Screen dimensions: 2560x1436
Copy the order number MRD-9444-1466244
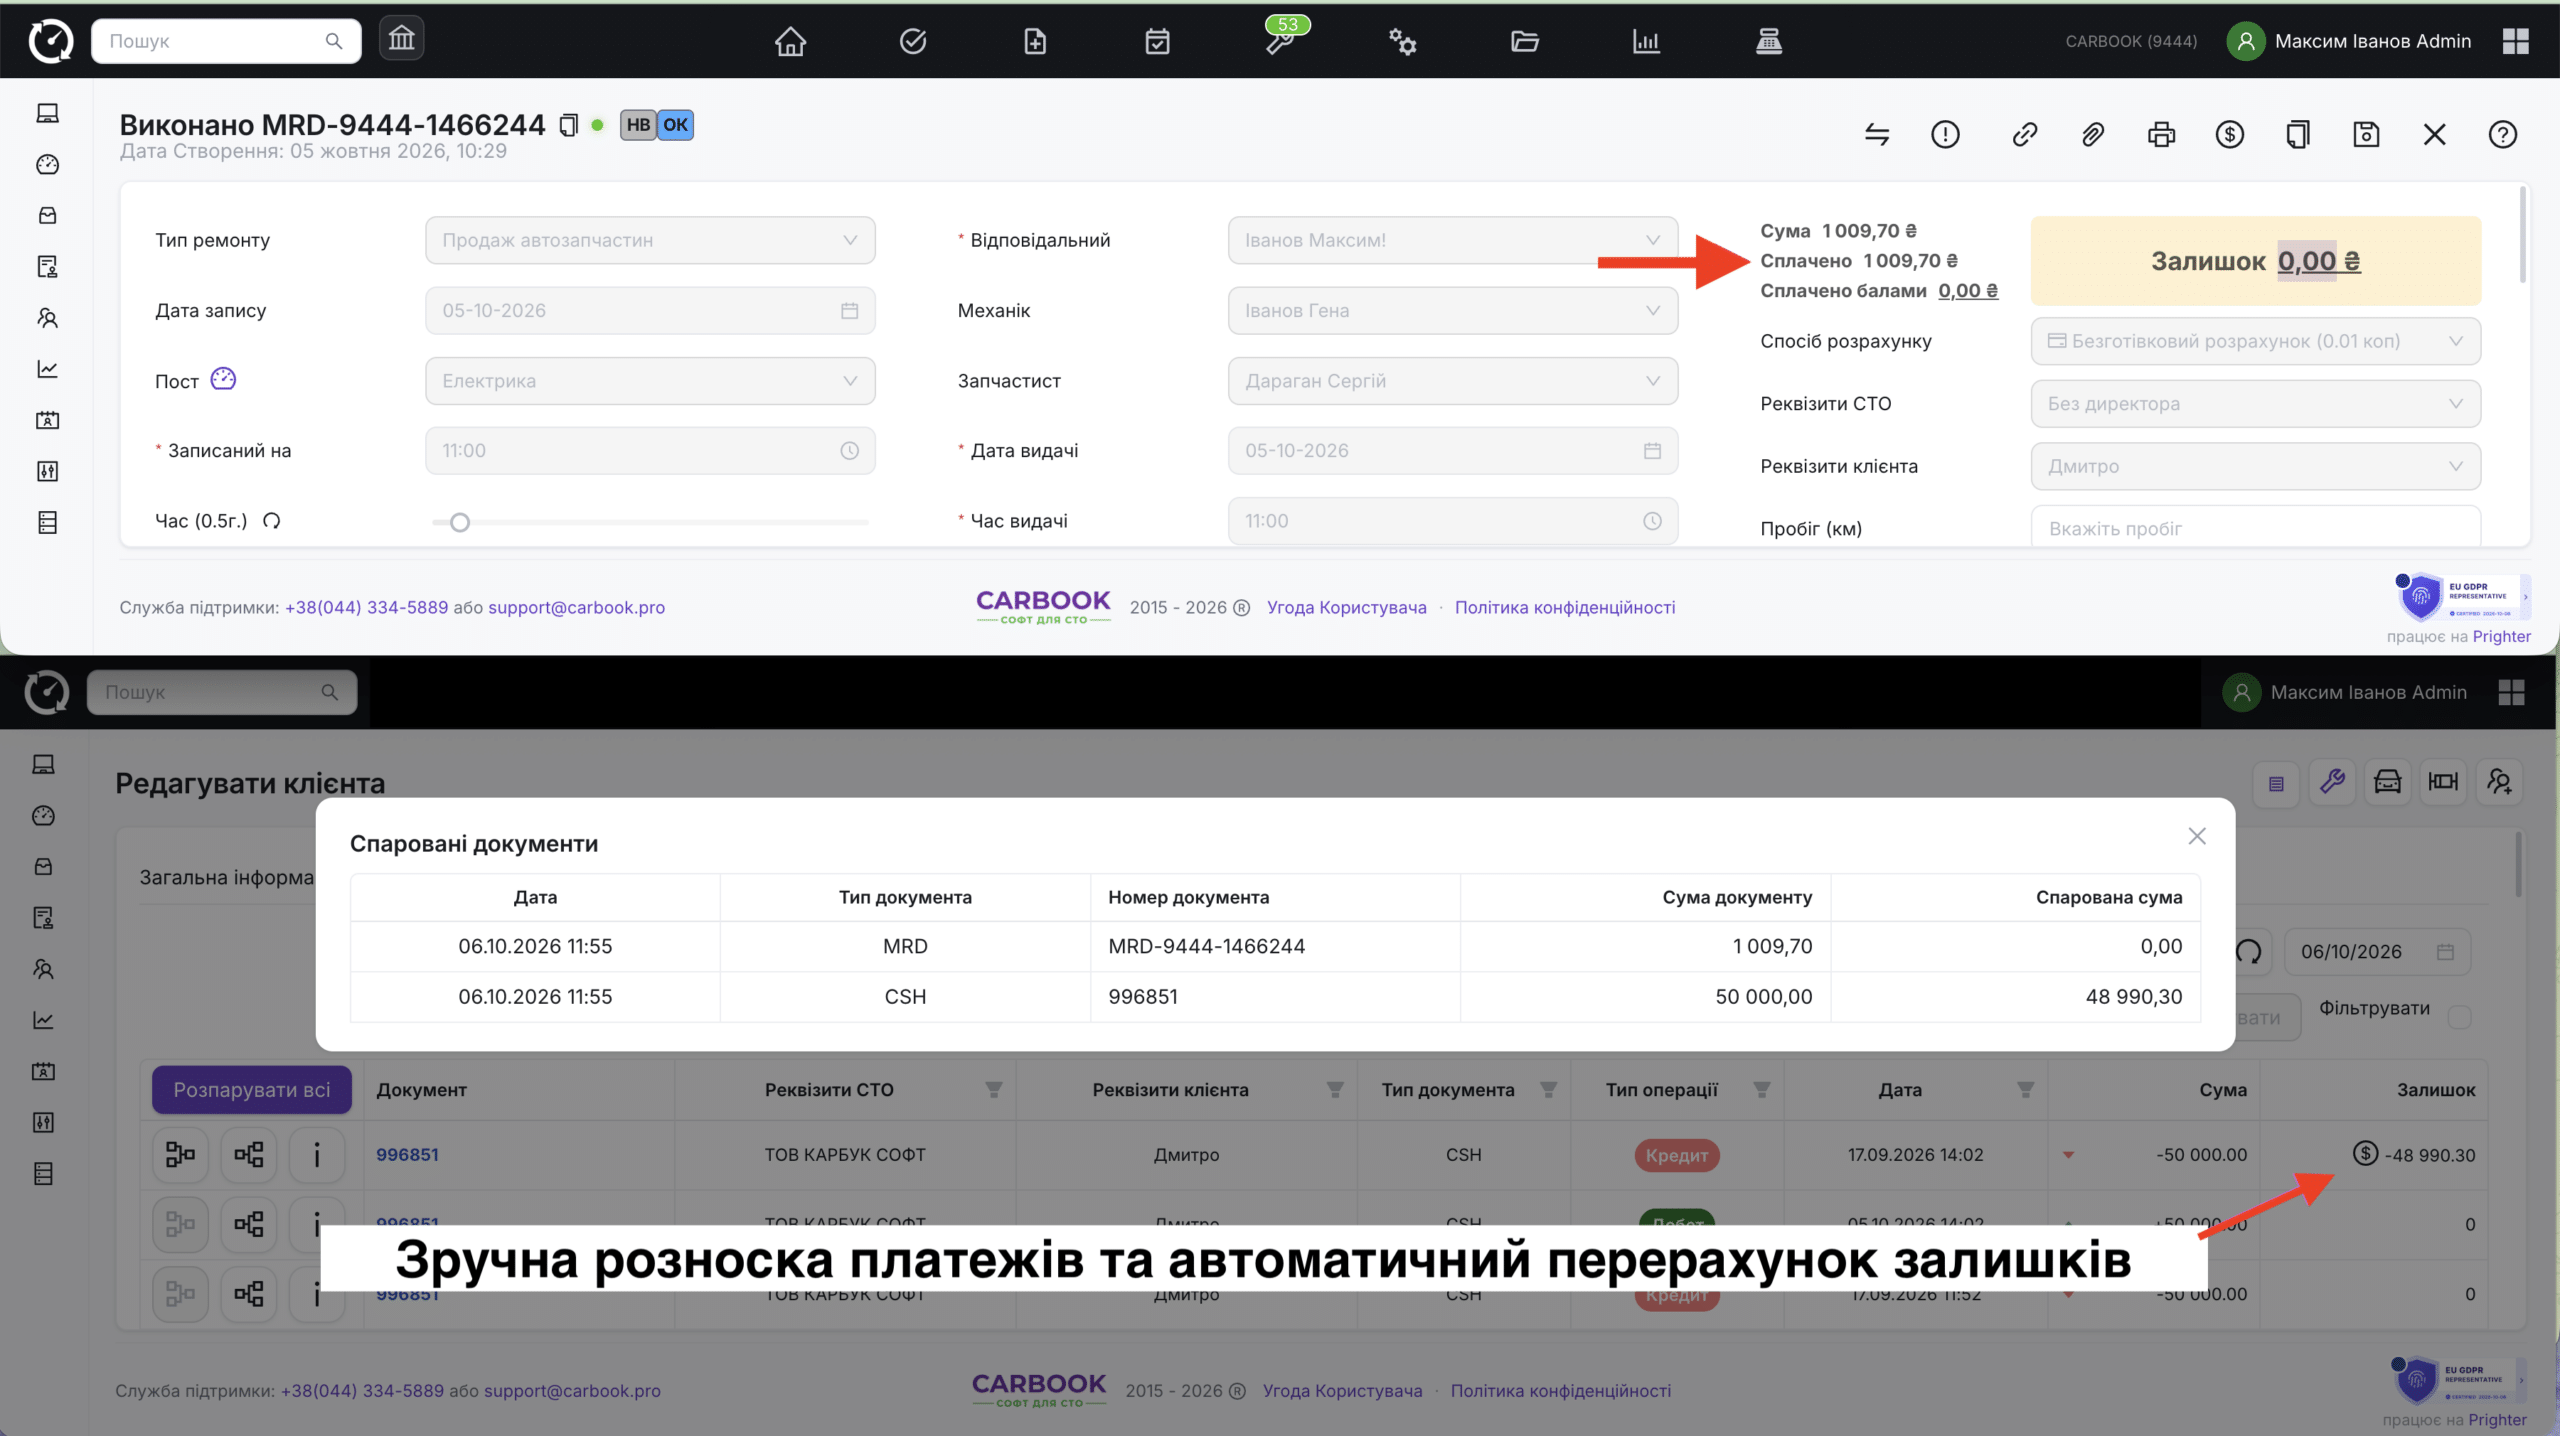[x=568, y=125]
